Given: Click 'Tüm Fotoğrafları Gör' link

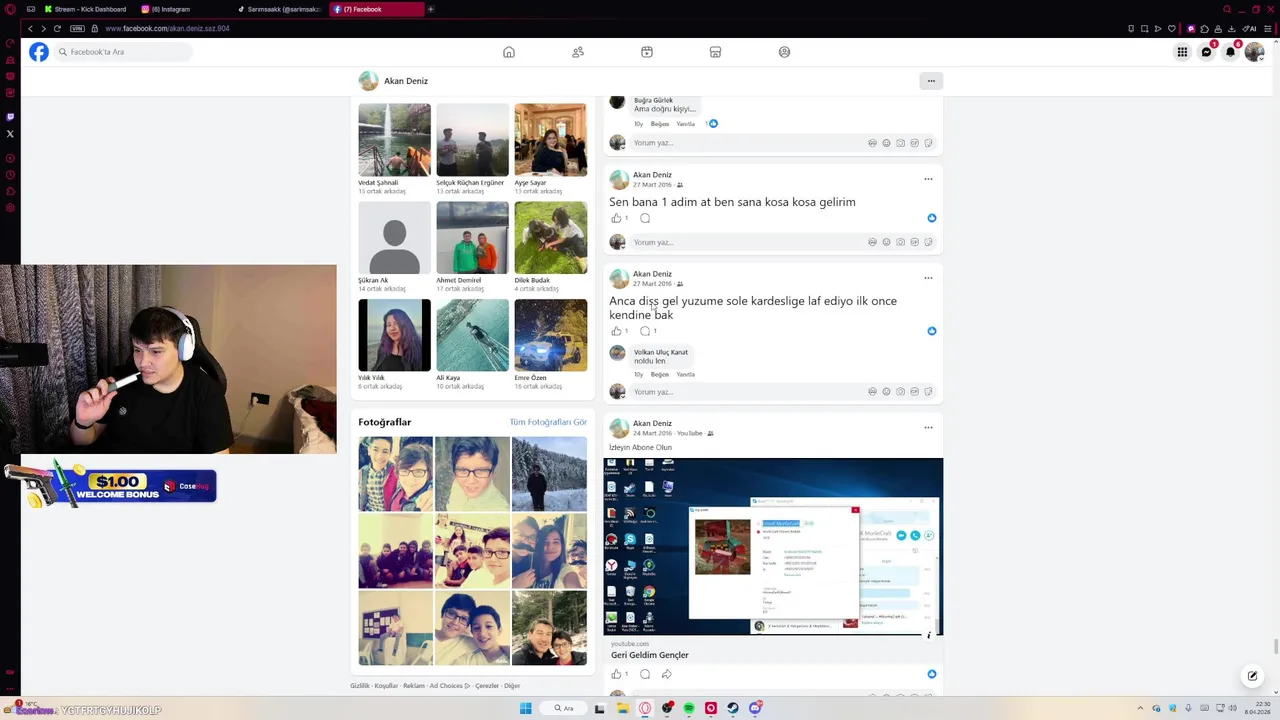Looking at the screenshot, I should pos(548,422).
